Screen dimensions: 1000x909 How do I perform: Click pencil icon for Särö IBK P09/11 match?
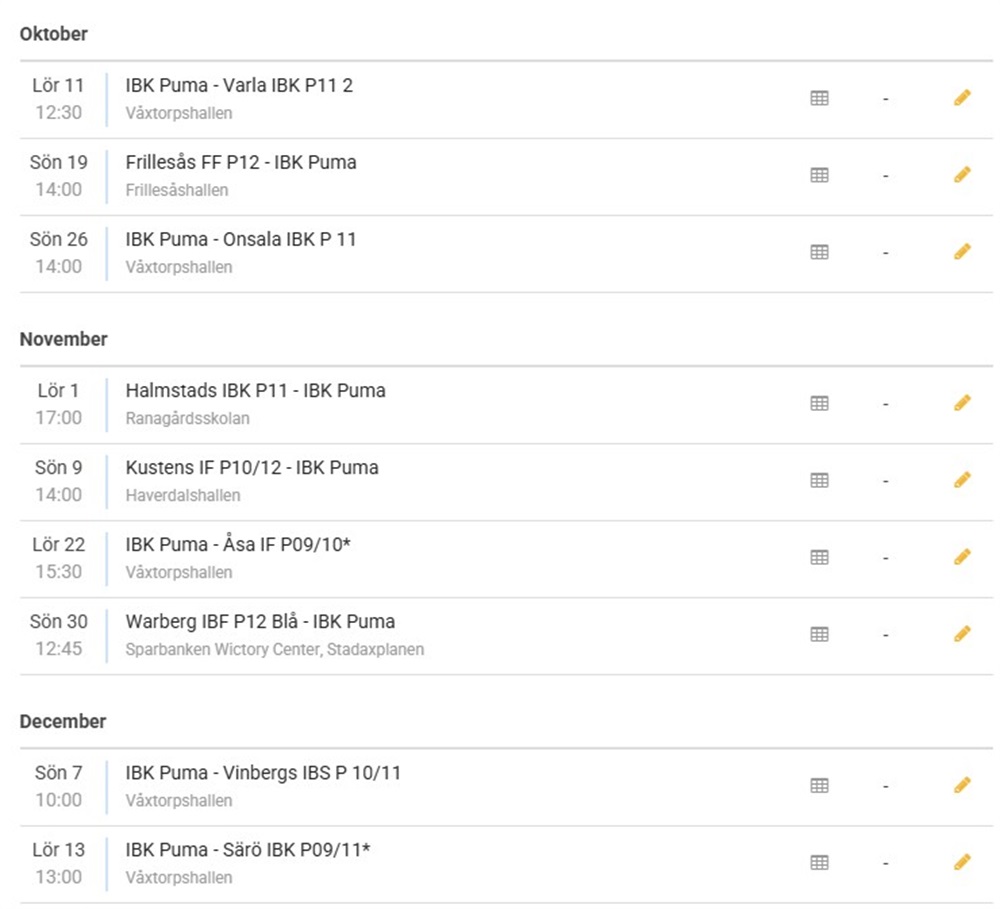(x=962, y=862)
